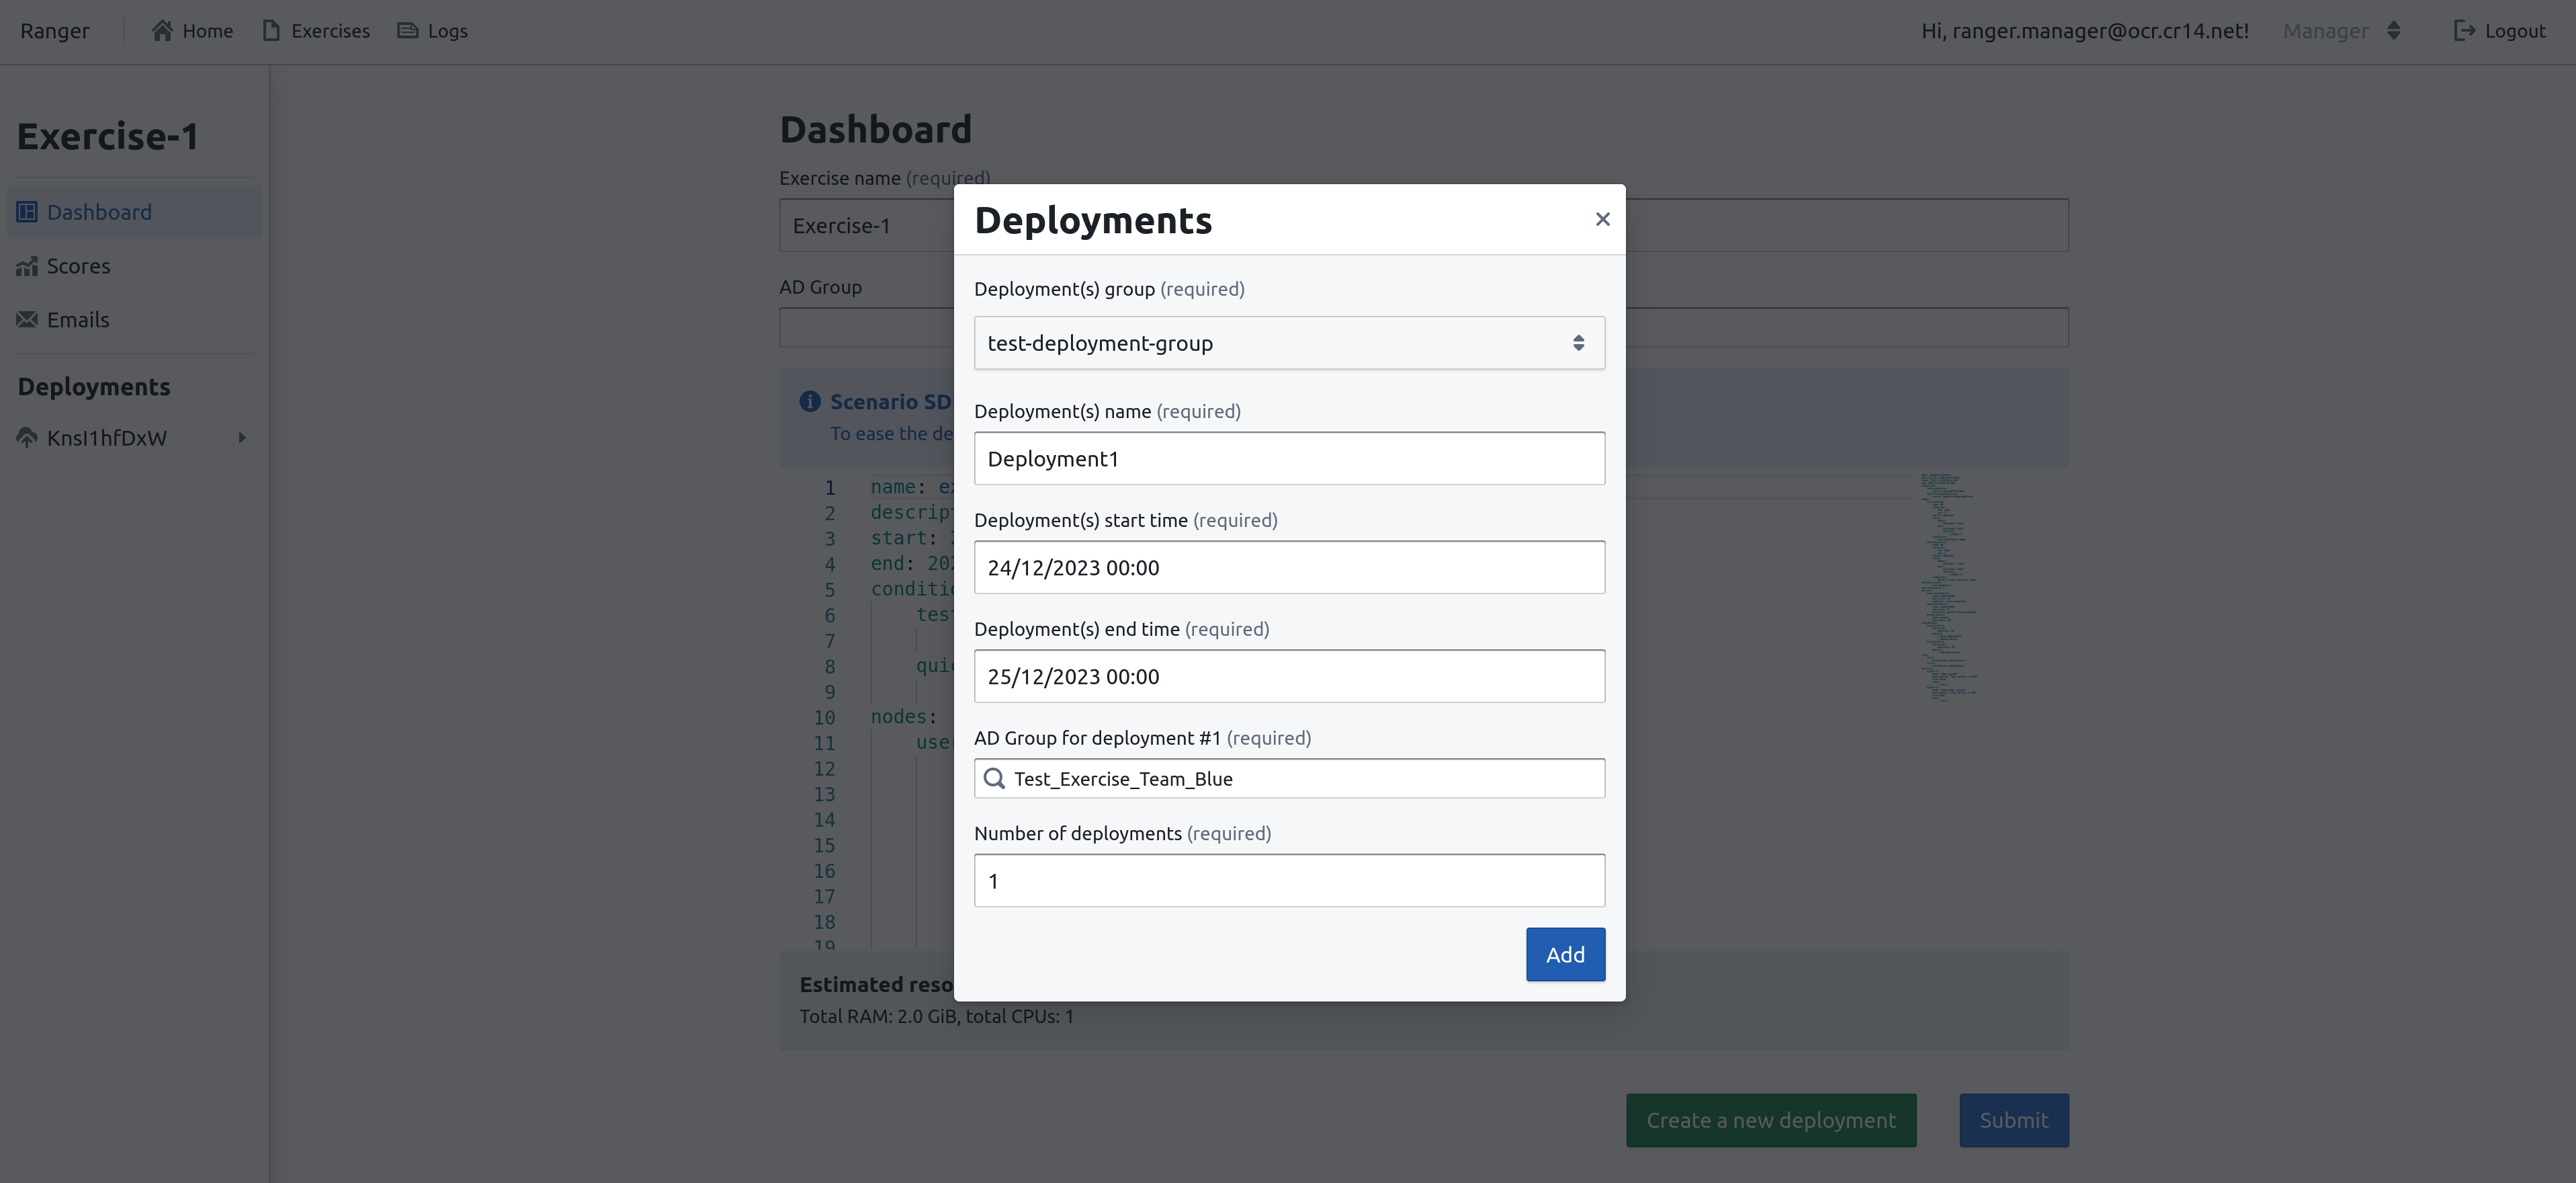Open Exercises via its document icon

click(x=271, y=30)
